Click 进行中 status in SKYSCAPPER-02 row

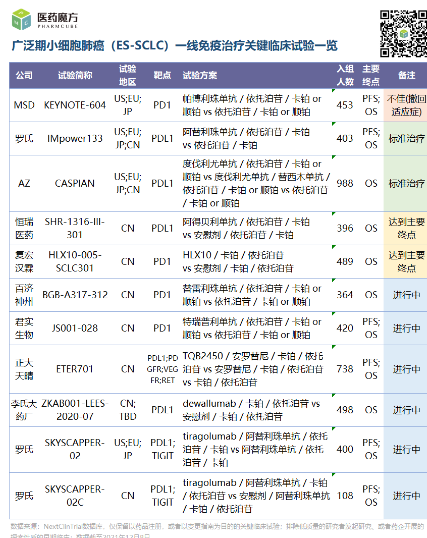(x=406, y=449)
